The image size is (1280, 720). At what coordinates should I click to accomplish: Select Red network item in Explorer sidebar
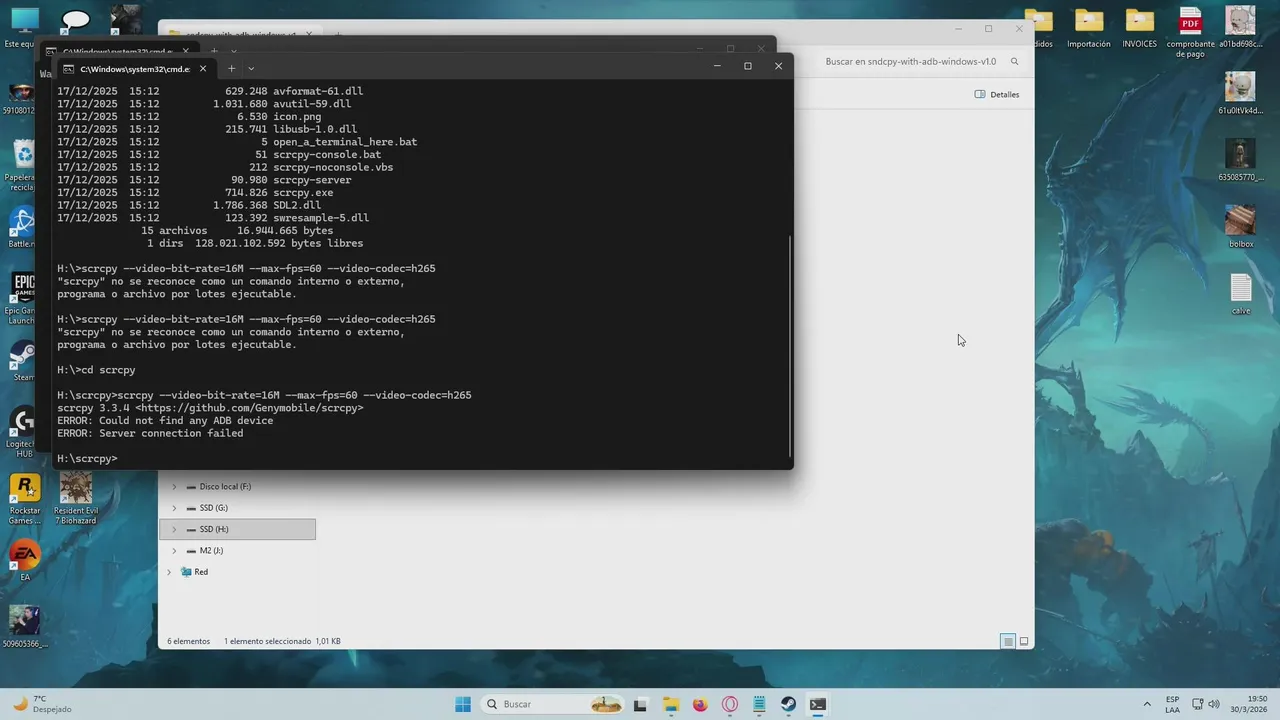point(194,572)
